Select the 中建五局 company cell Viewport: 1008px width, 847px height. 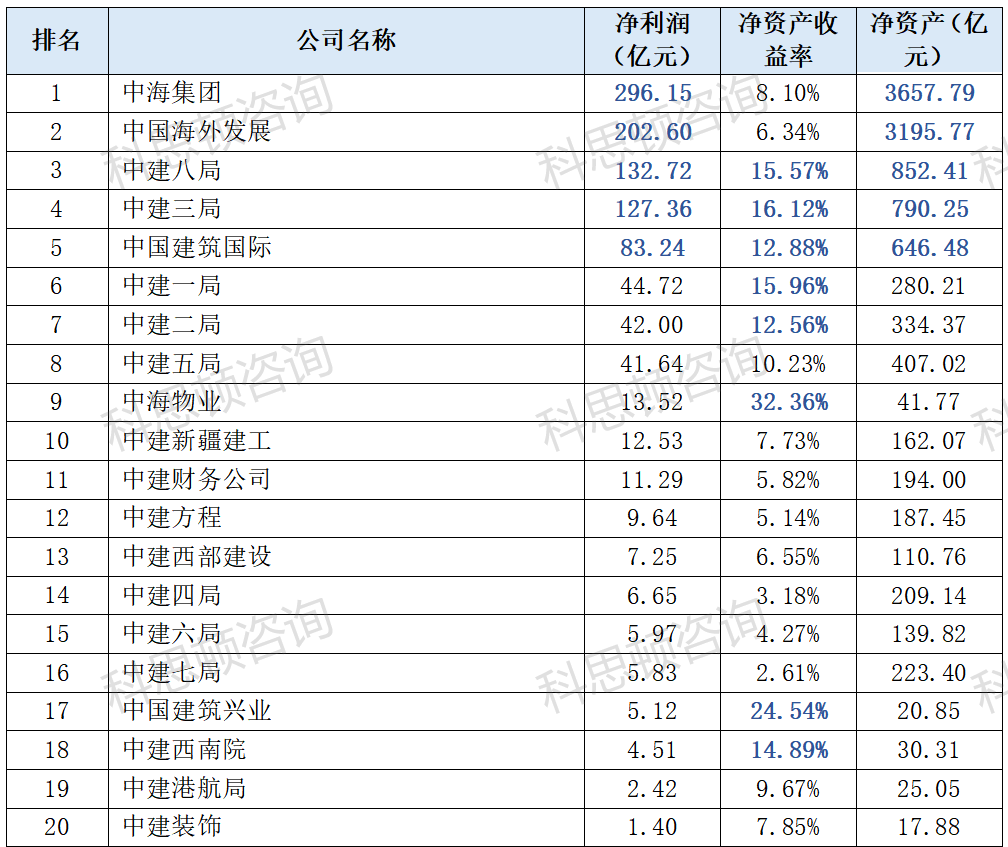point(346,364)
